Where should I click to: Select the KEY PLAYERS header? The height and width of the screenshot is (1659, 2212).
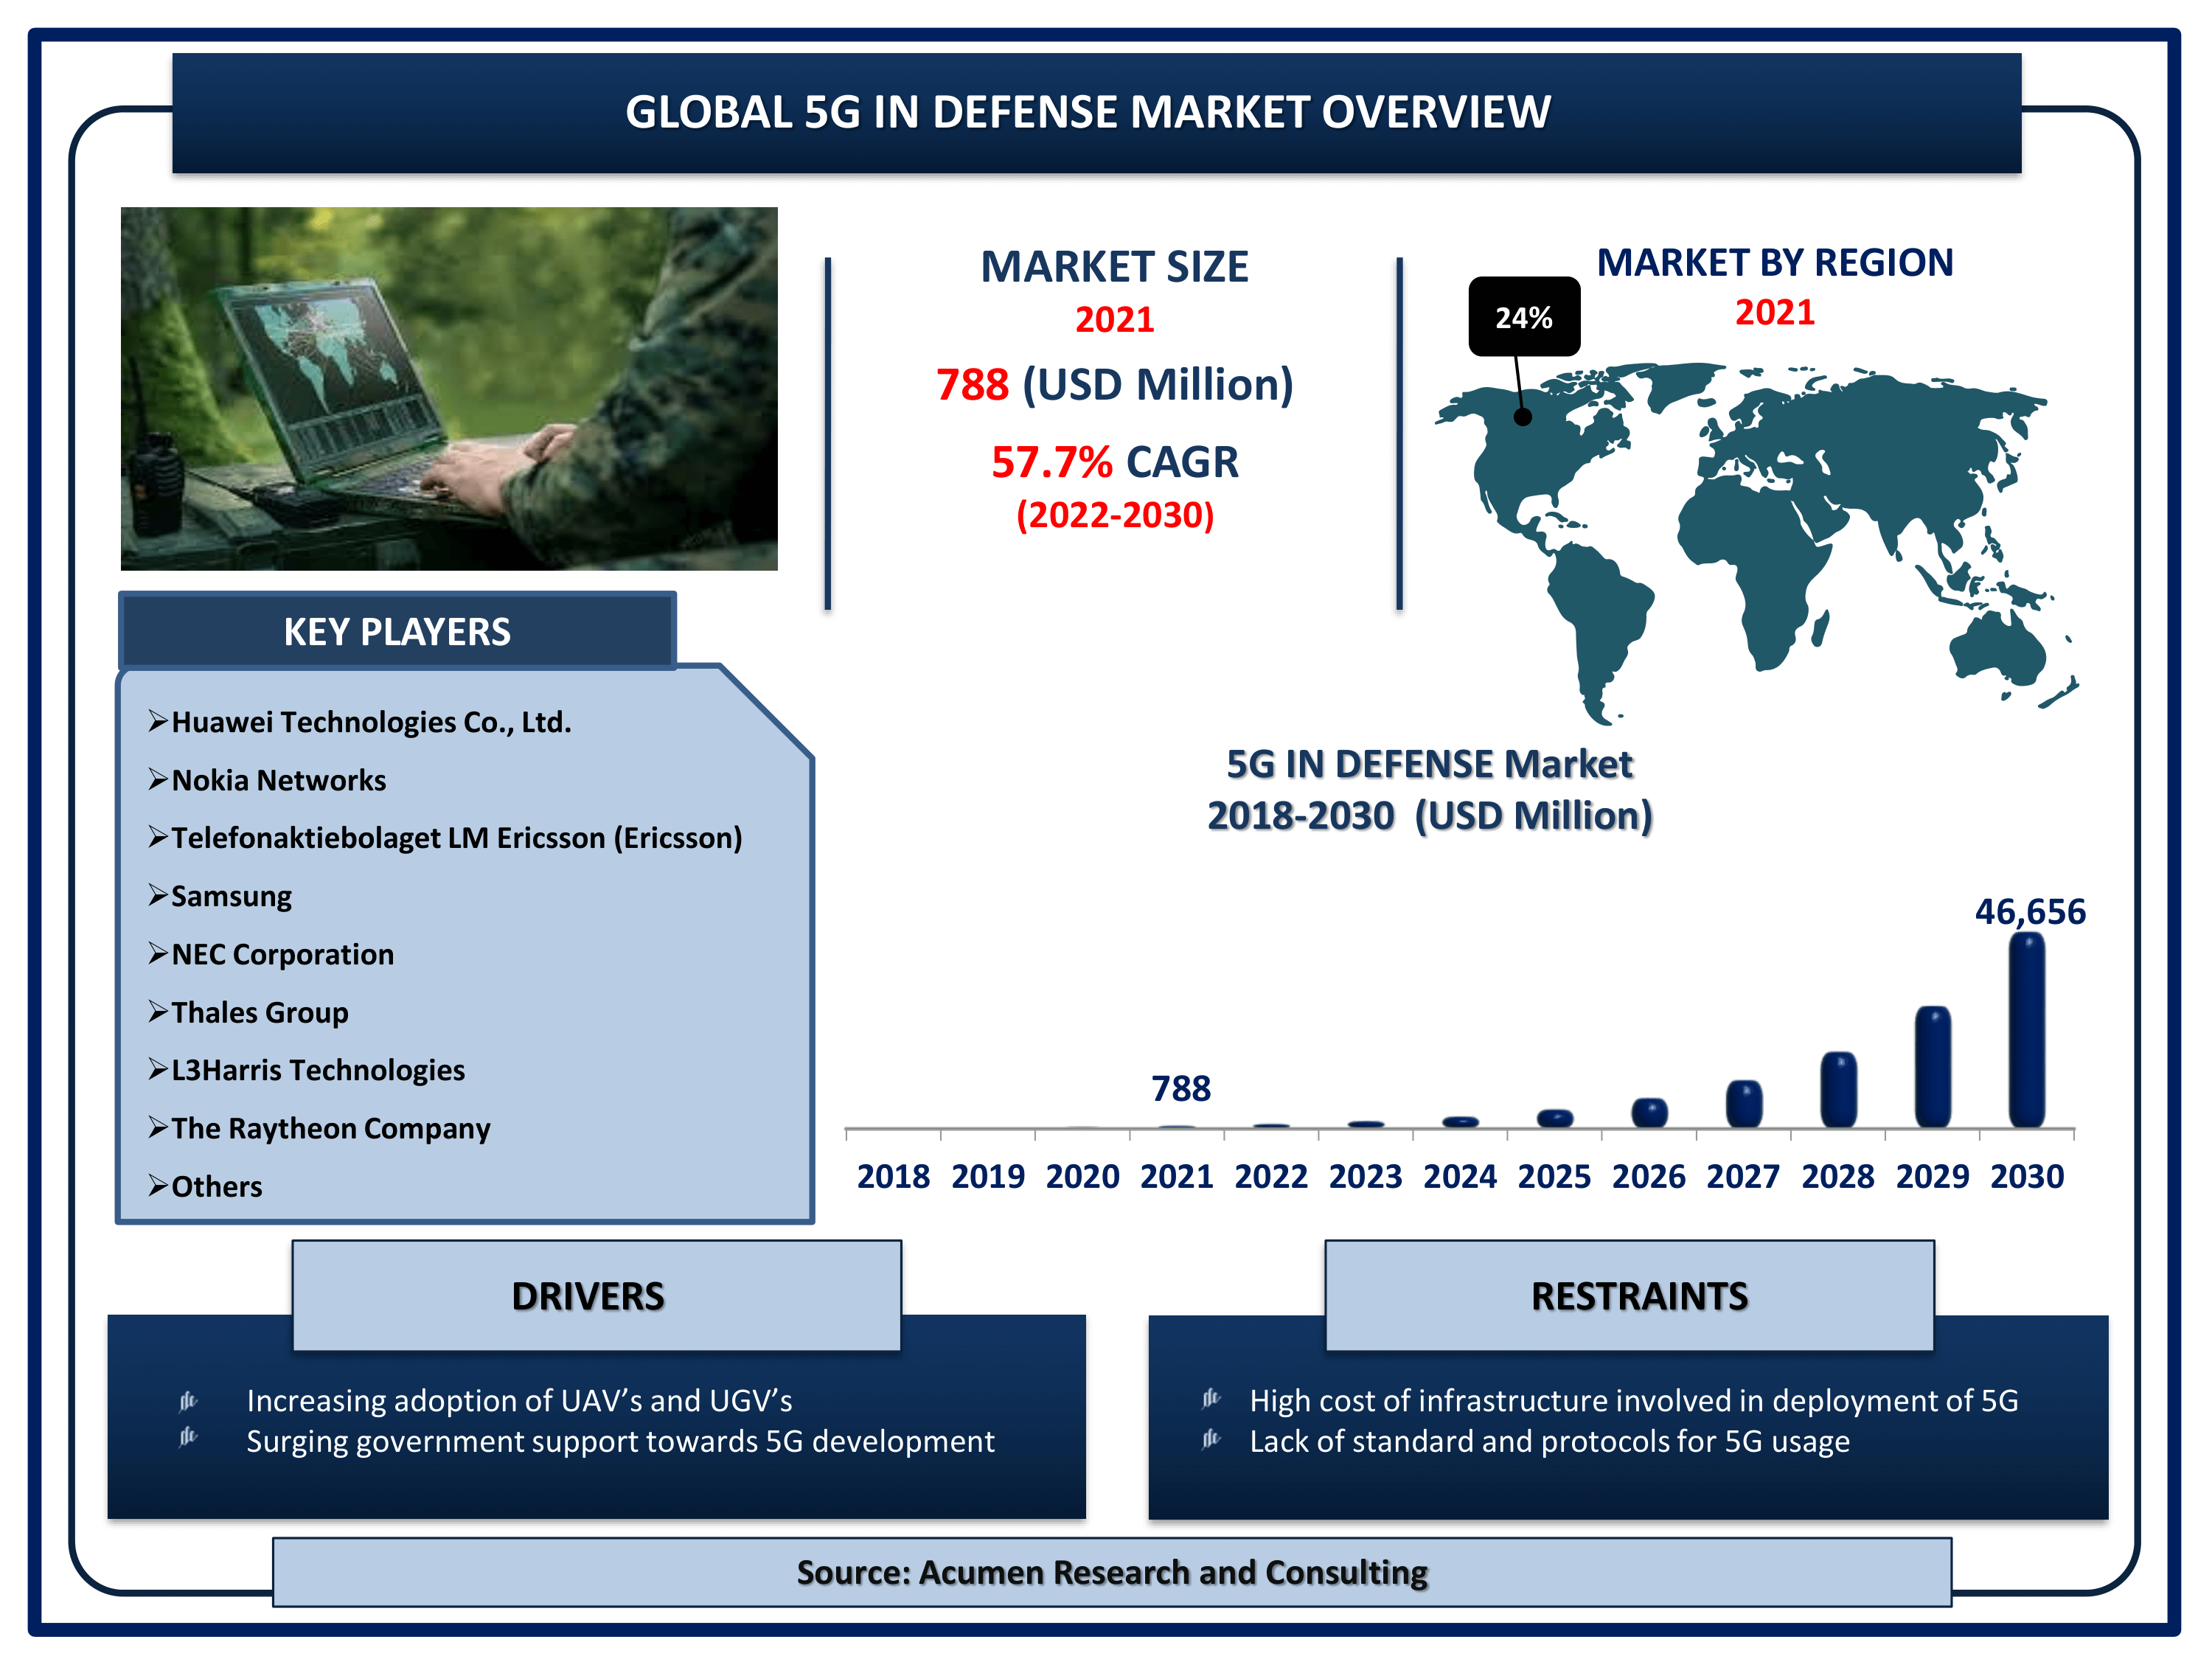coord(397,631)
